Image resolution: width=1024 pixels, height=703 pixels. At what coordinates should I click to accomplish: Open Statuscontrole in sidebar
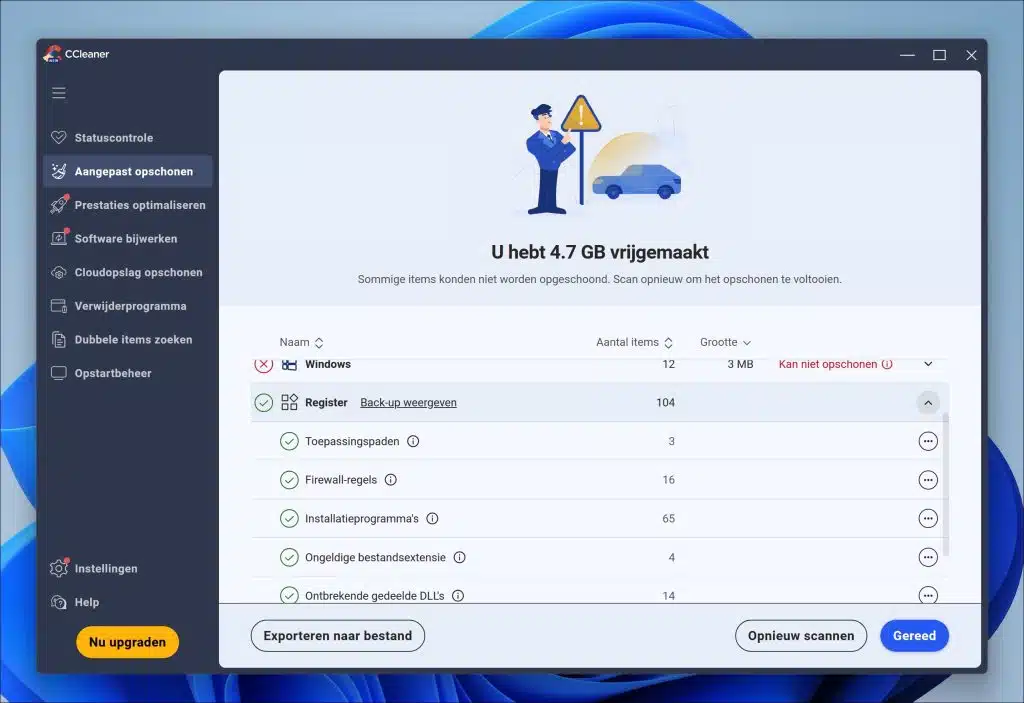click(127, 137)
